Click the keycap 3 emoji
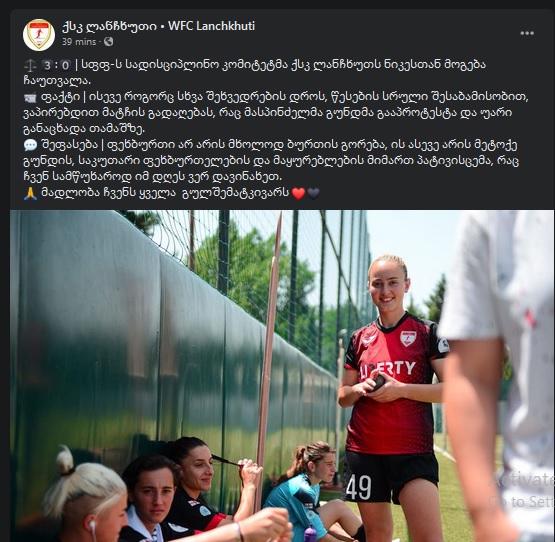Image resolution: width=555 pixels, height=542 pixels. (47, 65)
